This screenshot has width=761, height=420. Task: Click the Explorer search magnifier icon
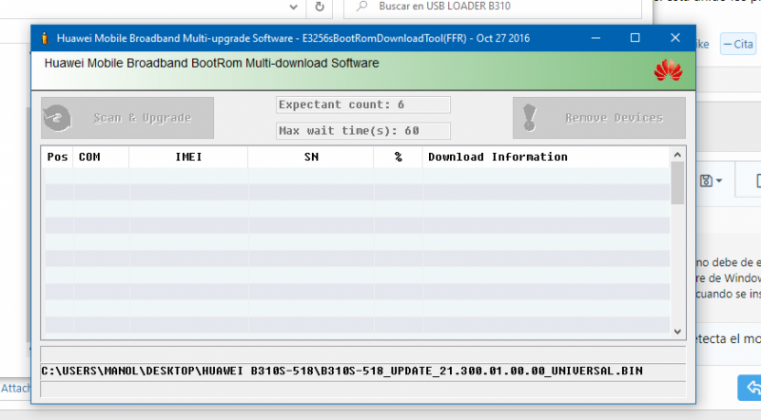coord(362,6)
